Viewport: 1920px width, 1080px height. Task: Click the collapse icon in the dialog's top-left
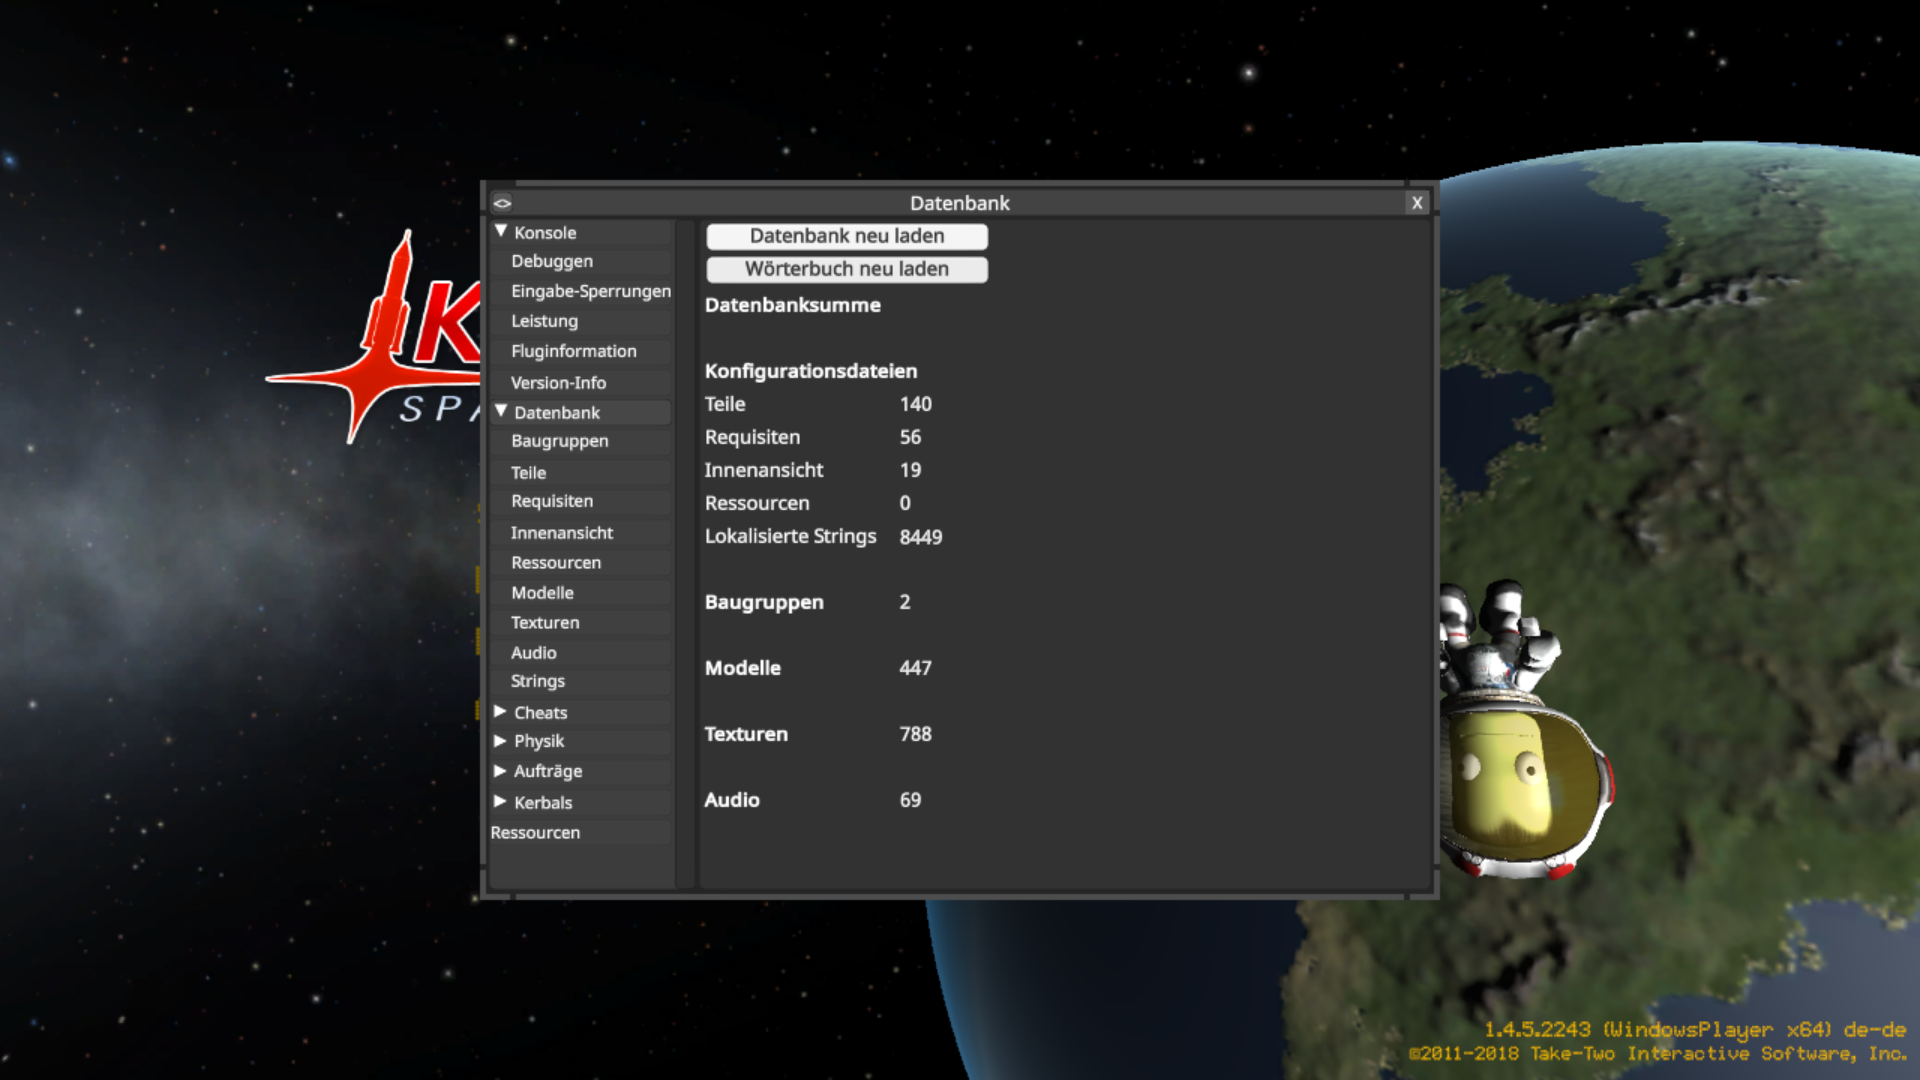(502, 203)
